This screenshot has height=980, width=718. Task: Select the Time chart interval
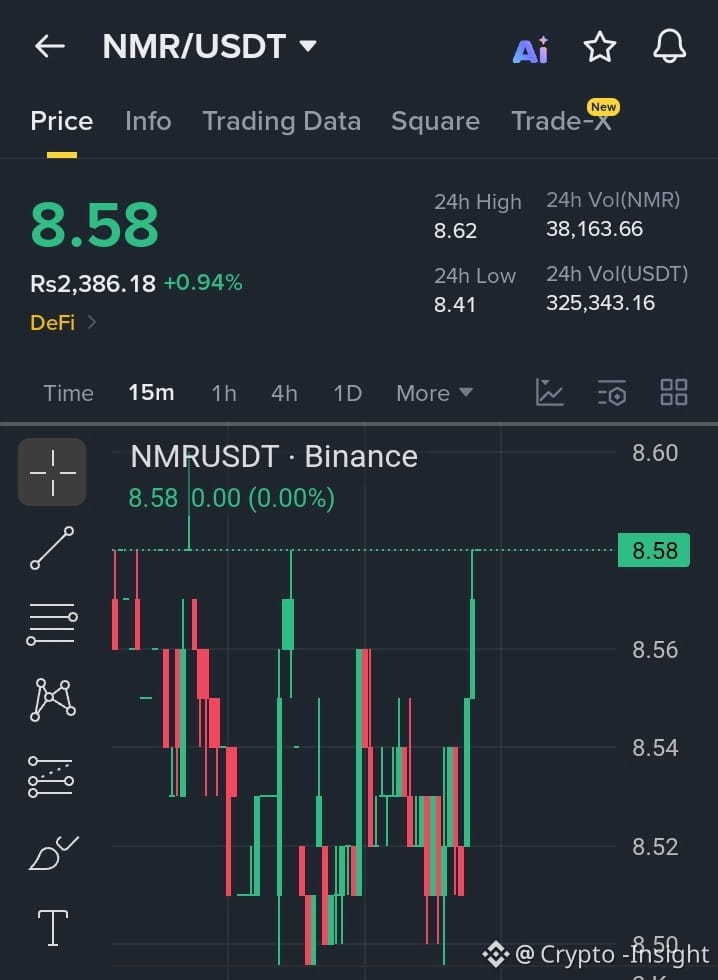69,393
